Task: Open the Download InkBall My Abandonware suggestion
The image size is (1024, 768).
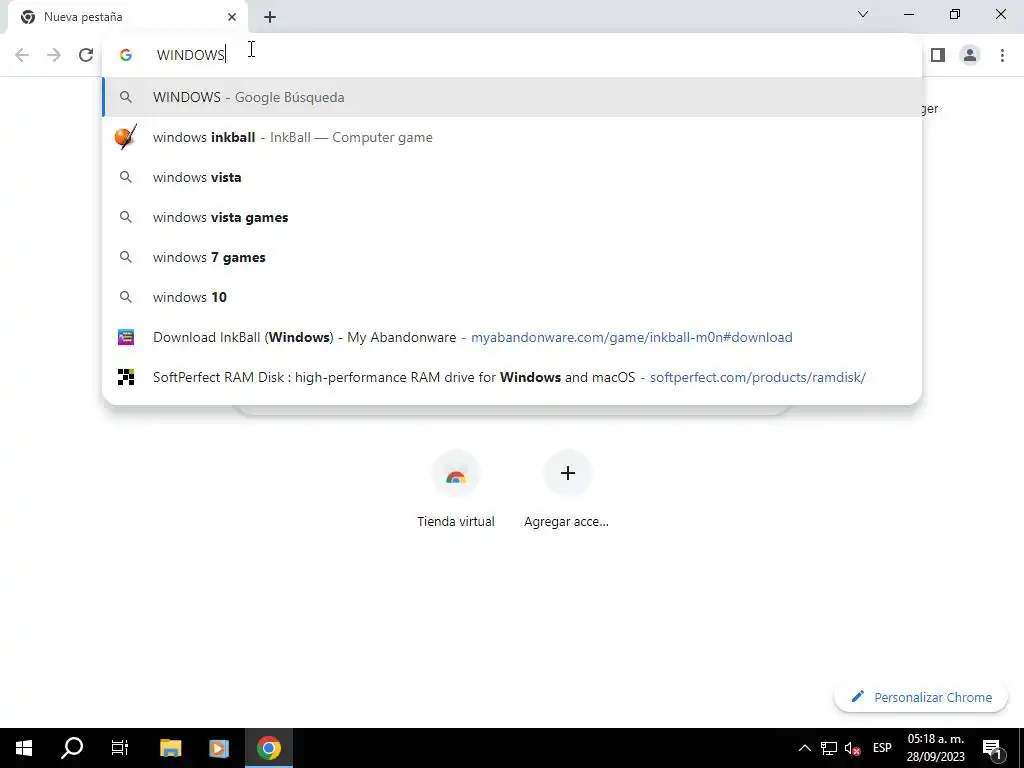Action: [512, 337]
